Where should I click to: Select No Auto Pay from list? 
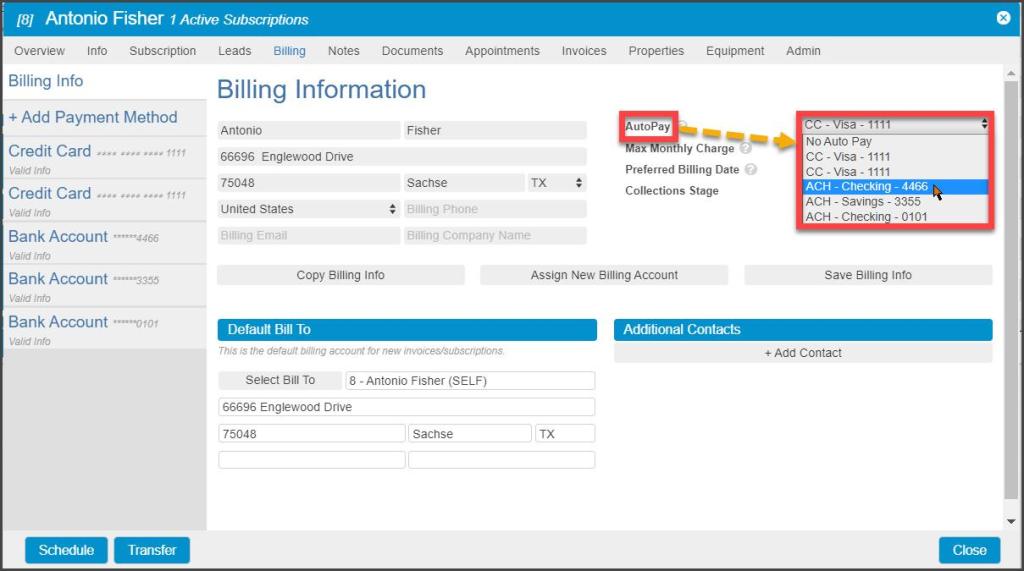[839, 142]
